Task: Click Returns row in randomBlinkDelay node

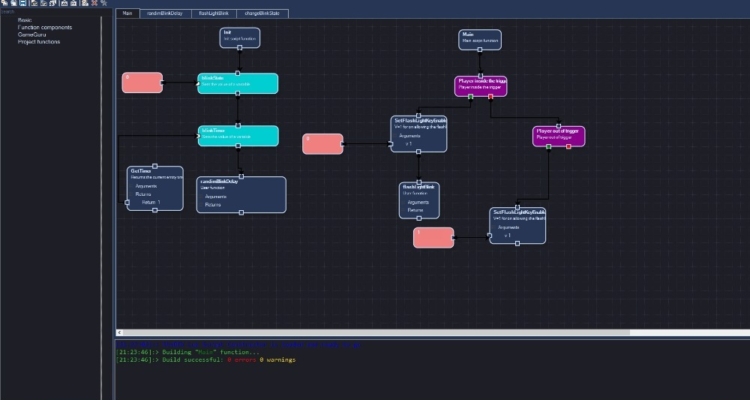Action: tap(213, 205)
